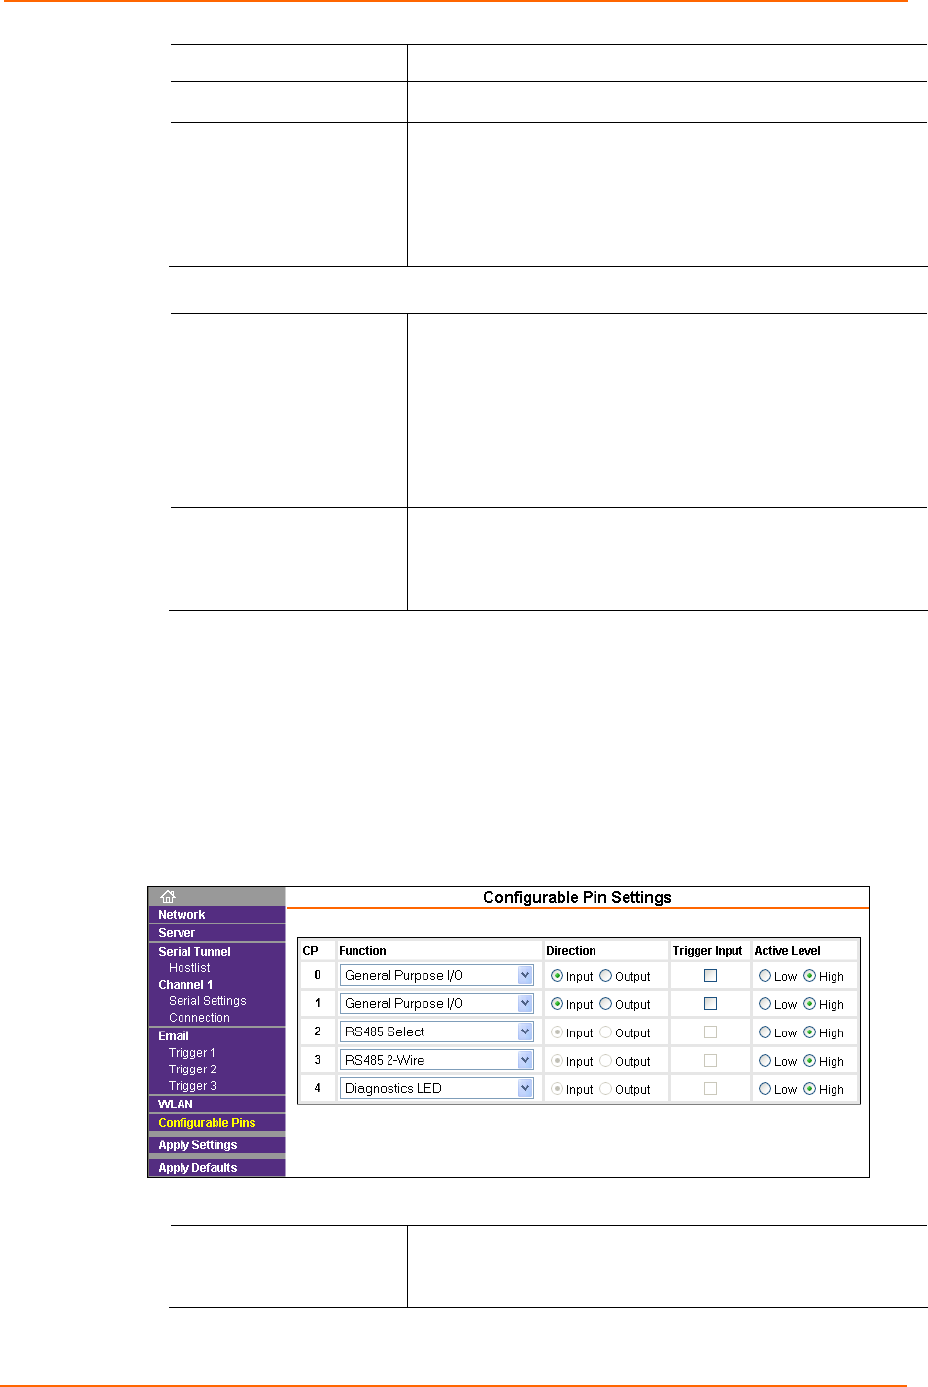The width and height of the screenshot is (928, 1387).
Task: Set CP 4 active level Low
Action: pyautogui.click(x=765, y=1089)
